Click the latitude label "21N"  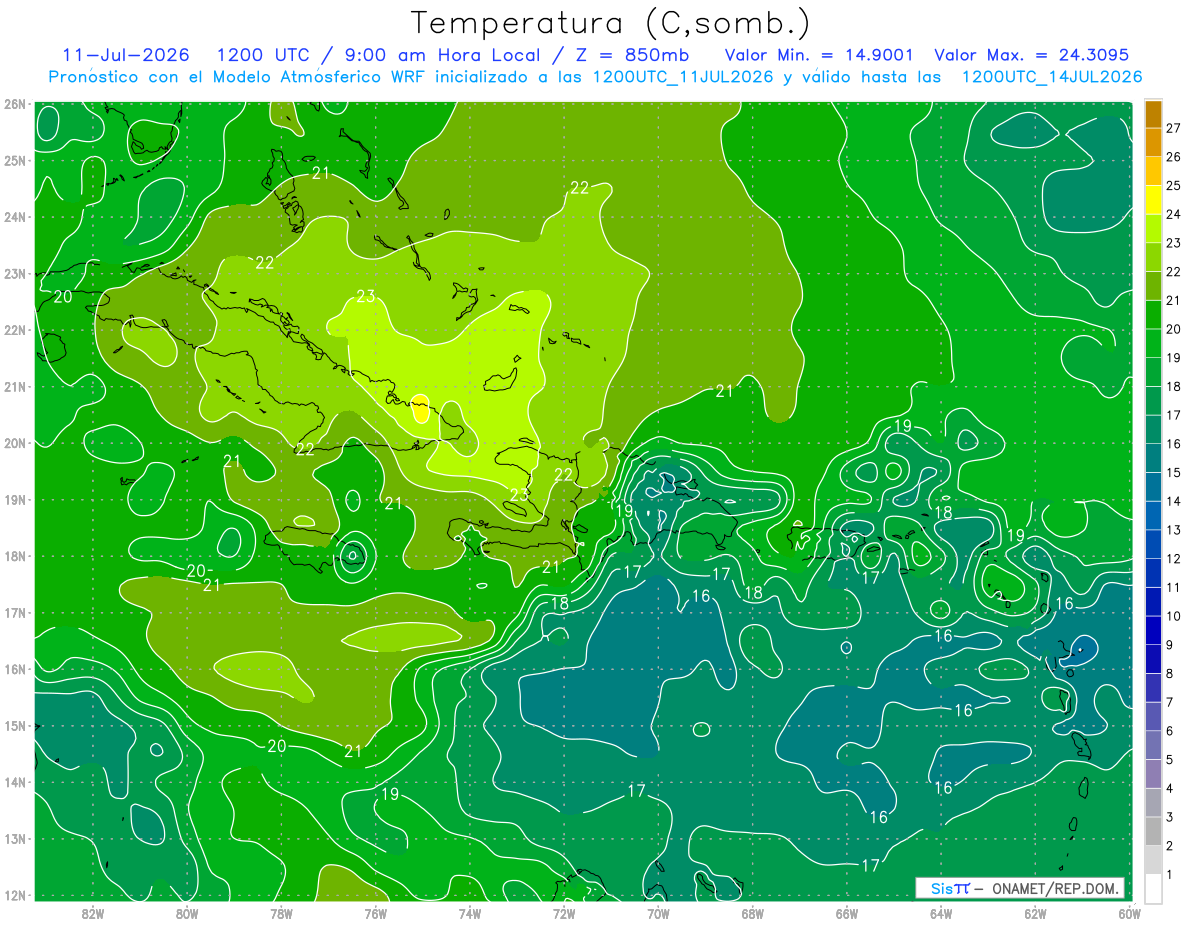[x=15, y=386]
